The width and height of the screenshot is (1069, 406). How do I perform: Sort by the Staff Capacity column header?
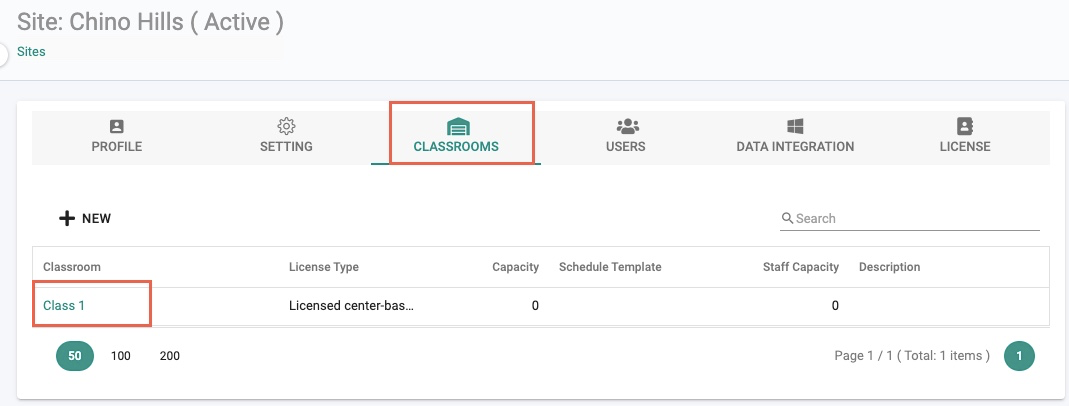click(800, 267)
